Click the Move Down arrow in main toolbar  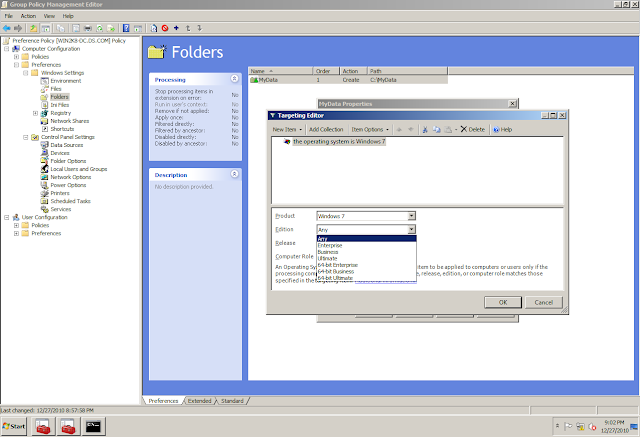200,28
